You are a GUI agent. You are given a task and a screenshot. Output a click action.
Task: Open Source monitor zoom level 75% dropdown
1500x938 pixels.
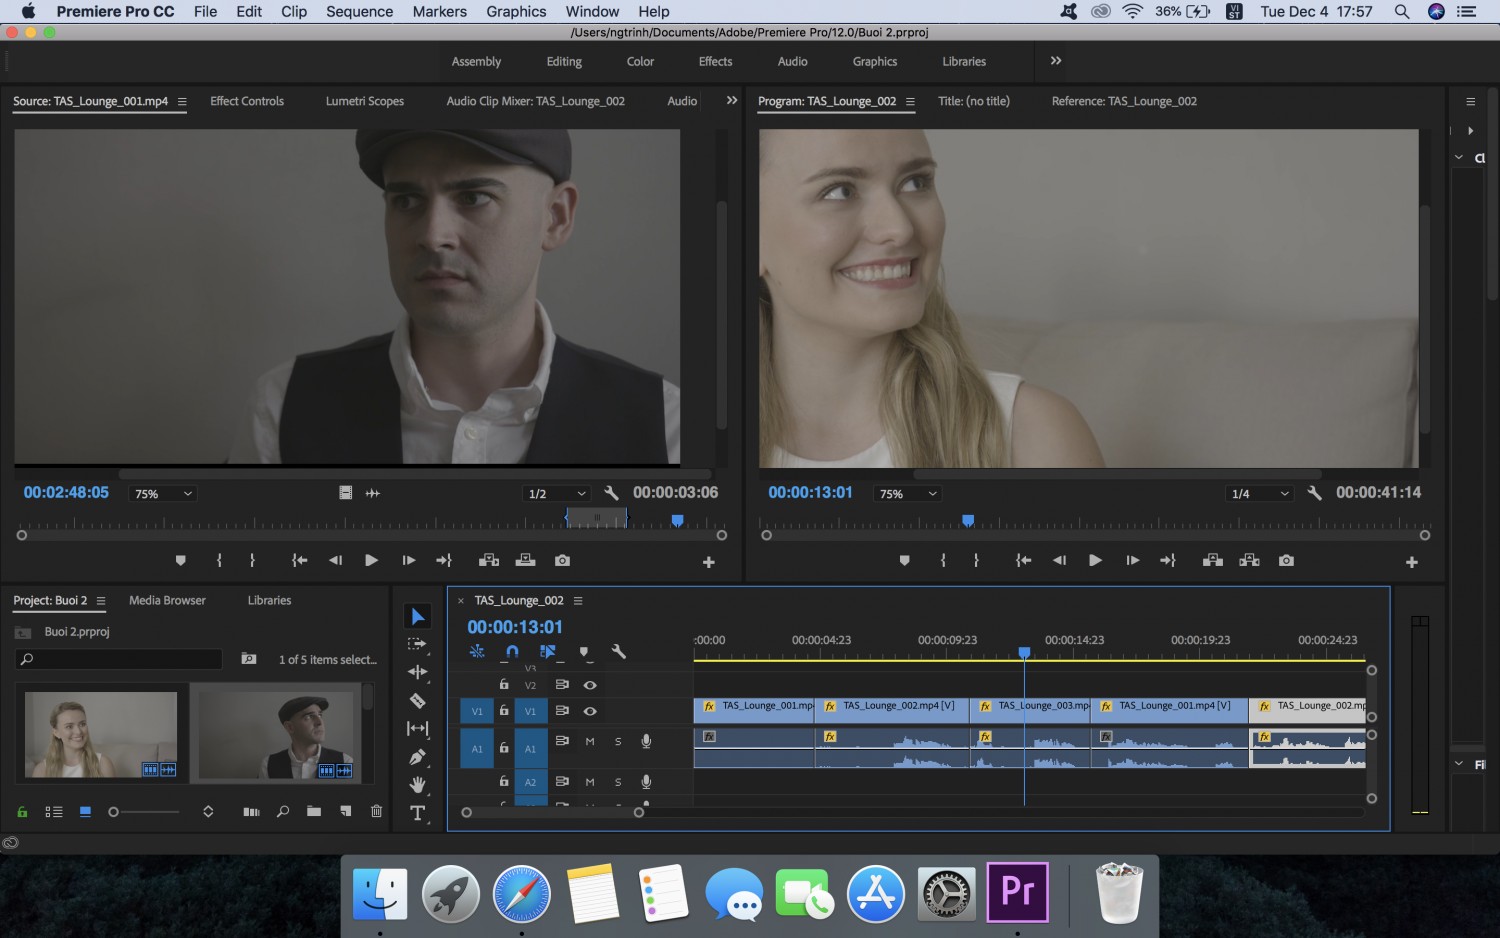tap(163, 494)
